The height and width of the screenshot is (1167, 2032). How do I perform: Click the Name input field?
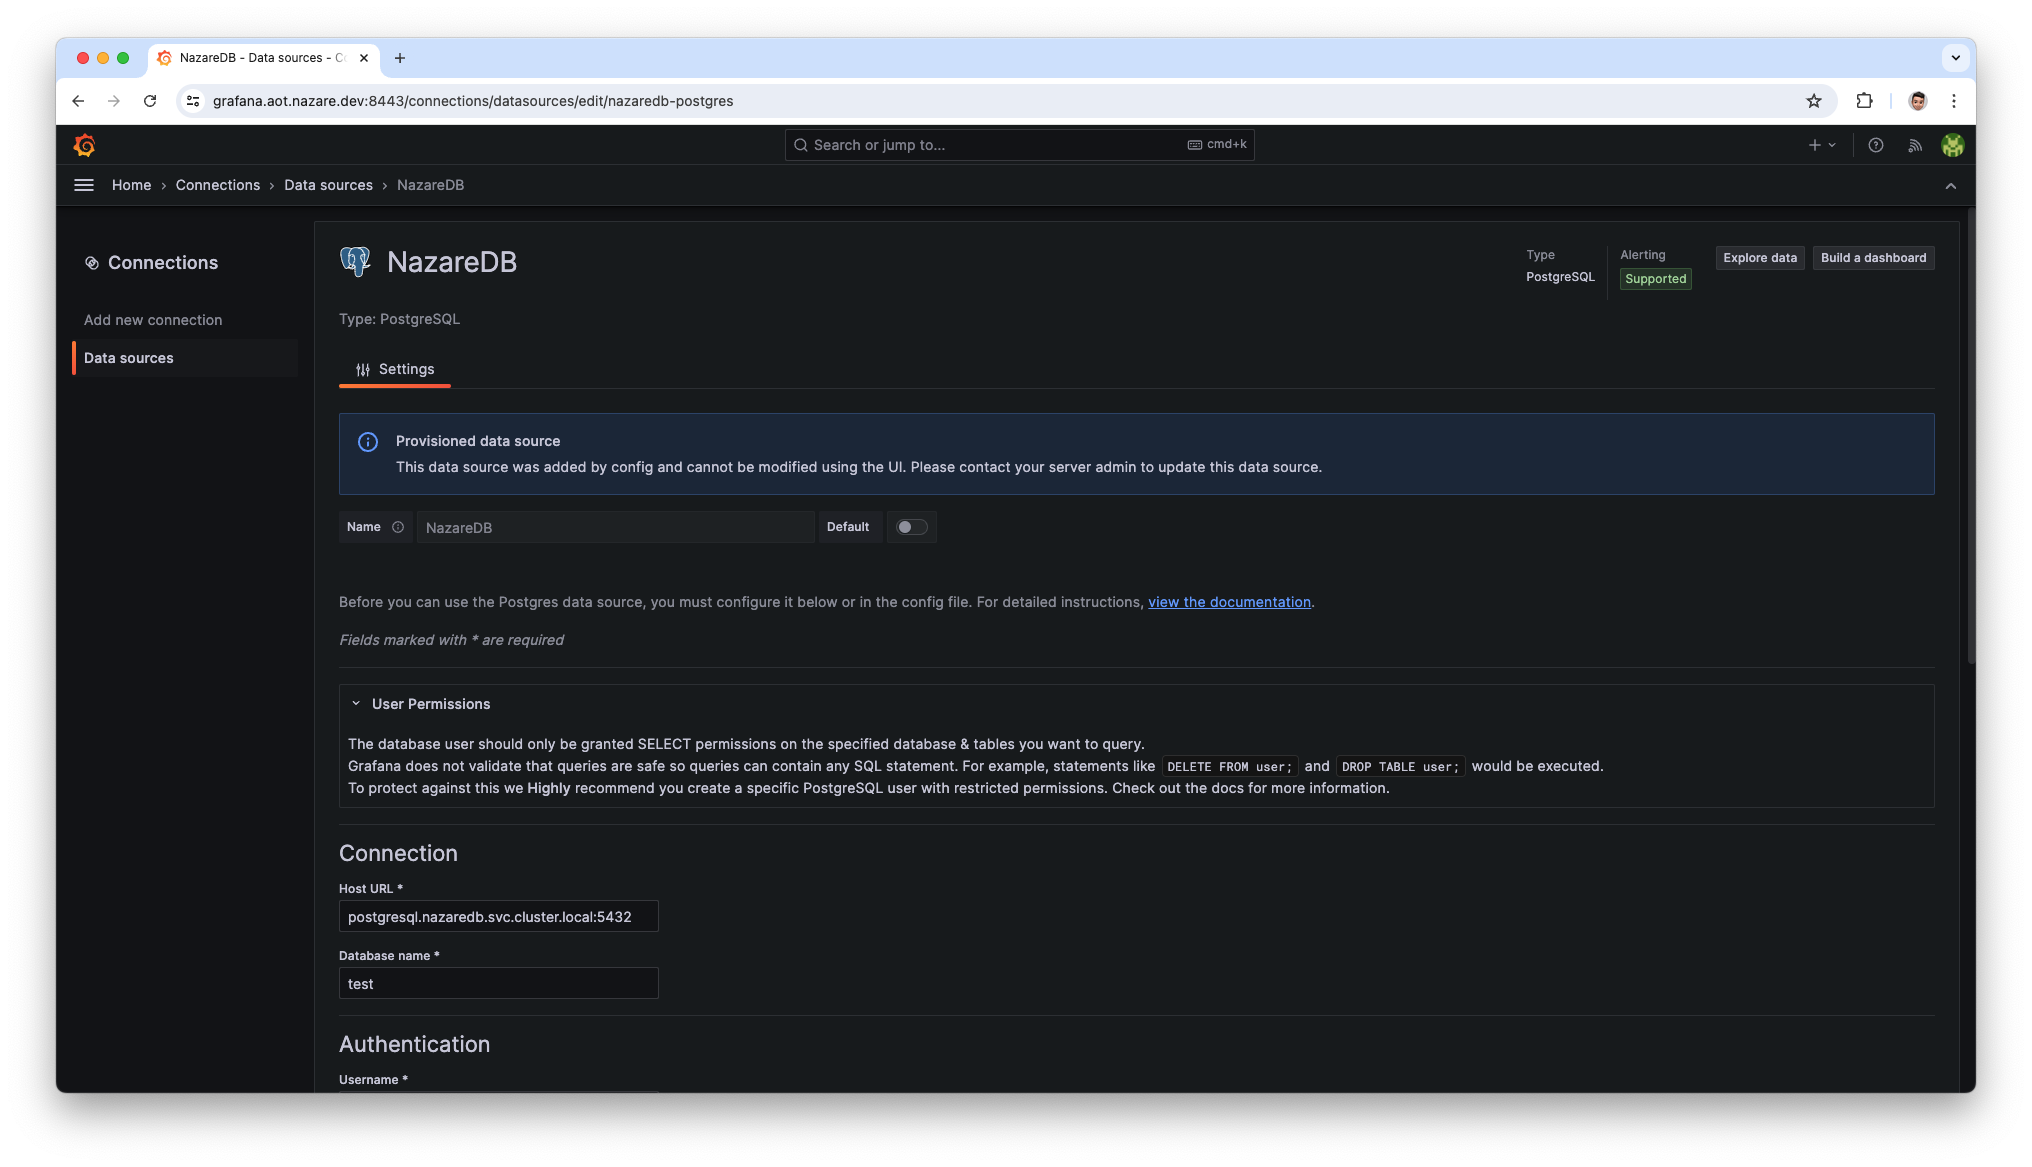615,527
